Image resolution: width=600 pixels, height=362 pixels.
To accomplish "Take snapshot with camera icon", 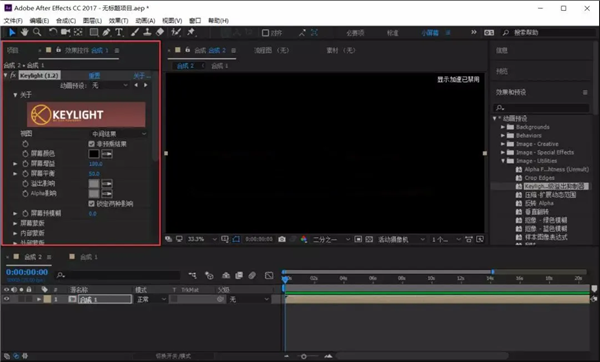I will point(282,239).
